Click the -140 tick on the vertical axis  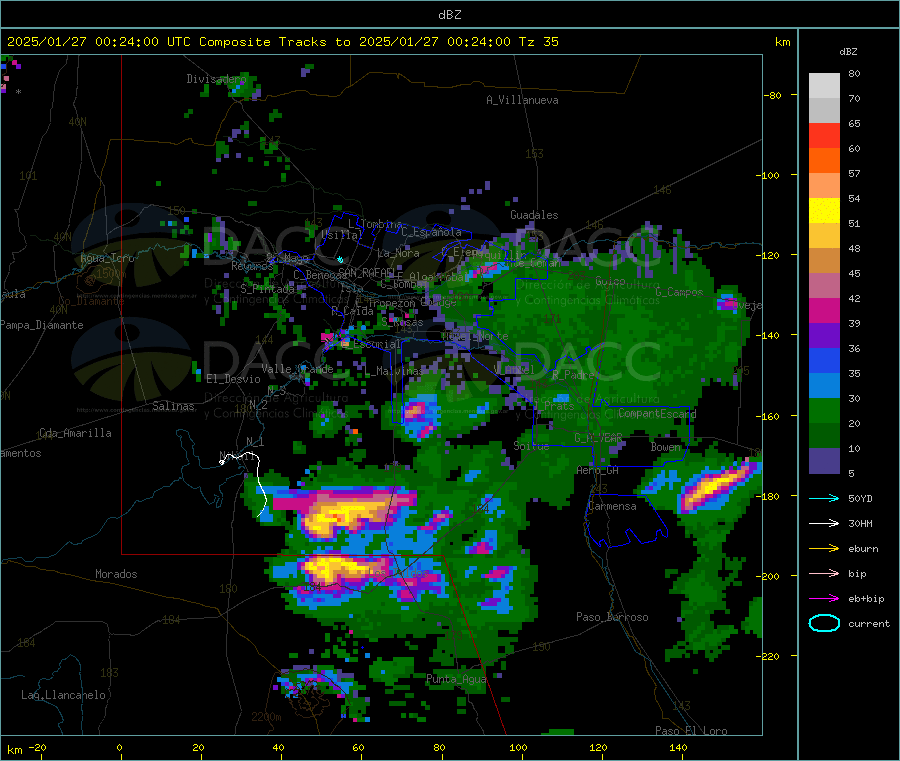coord(768,336)
